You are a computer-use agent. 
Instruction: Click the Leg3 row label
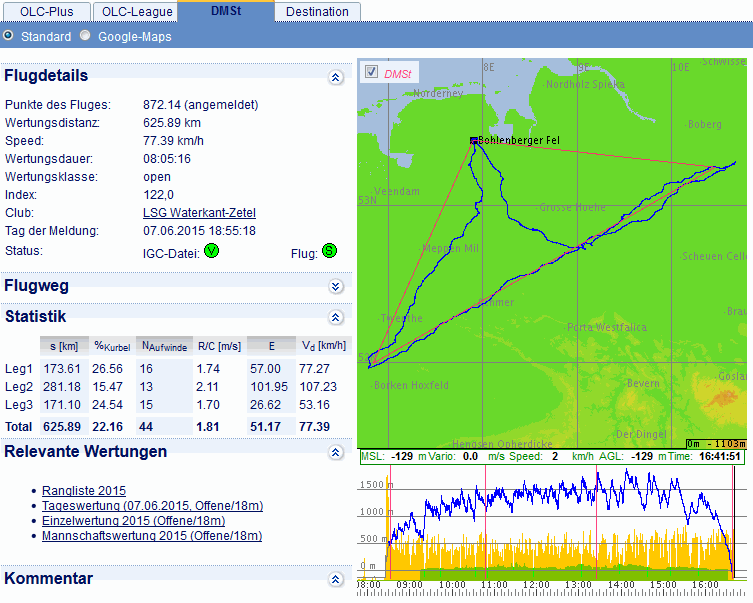[x=19, y=405]
